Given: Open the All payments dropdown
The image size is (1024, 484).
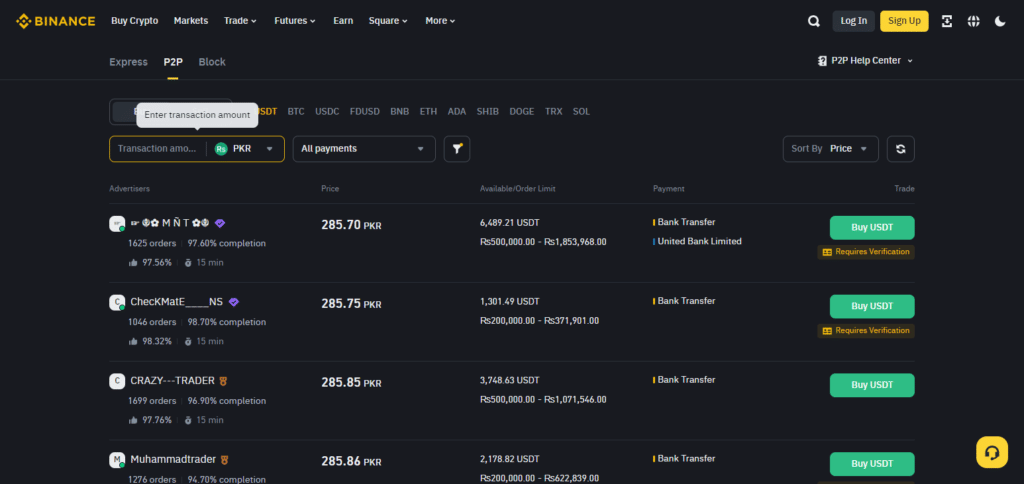Looking at the screenshot, I should tap(364, 149).
